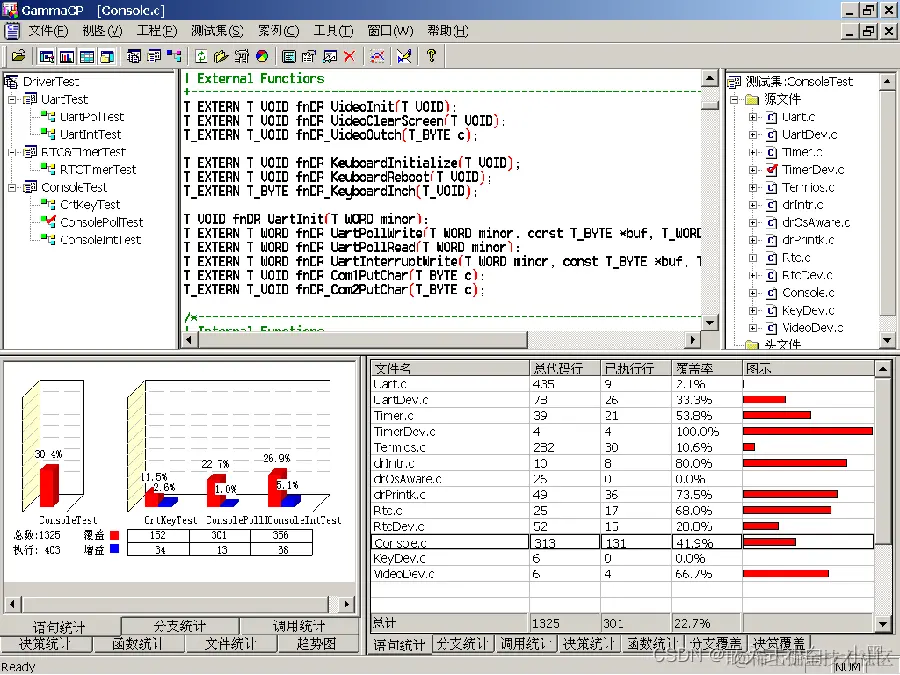The width and height of the screenshot is (900, 675).
Task: Collapse the 源文件 folder node
Action: (x=735, y=99)
